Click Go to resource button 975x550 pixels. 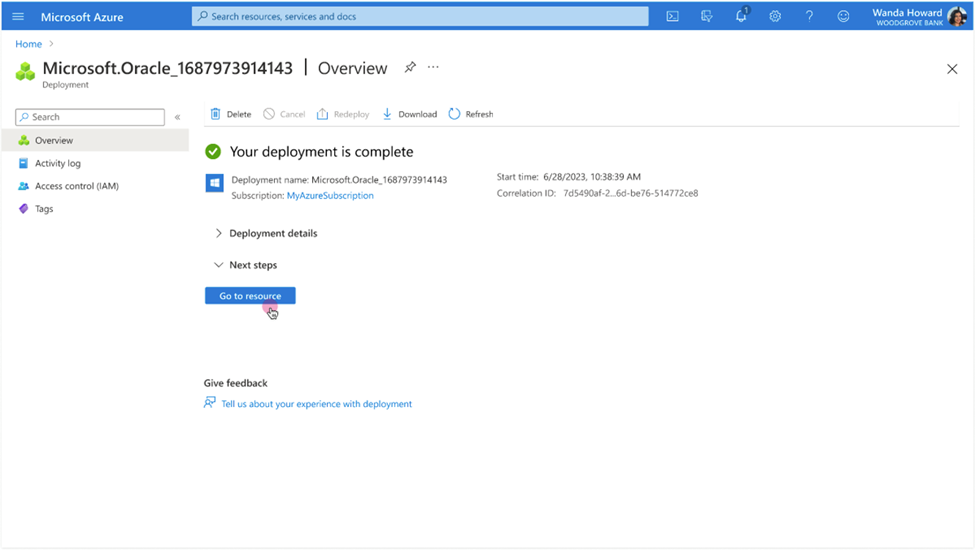pyautogui.click(x=250, y=296)
